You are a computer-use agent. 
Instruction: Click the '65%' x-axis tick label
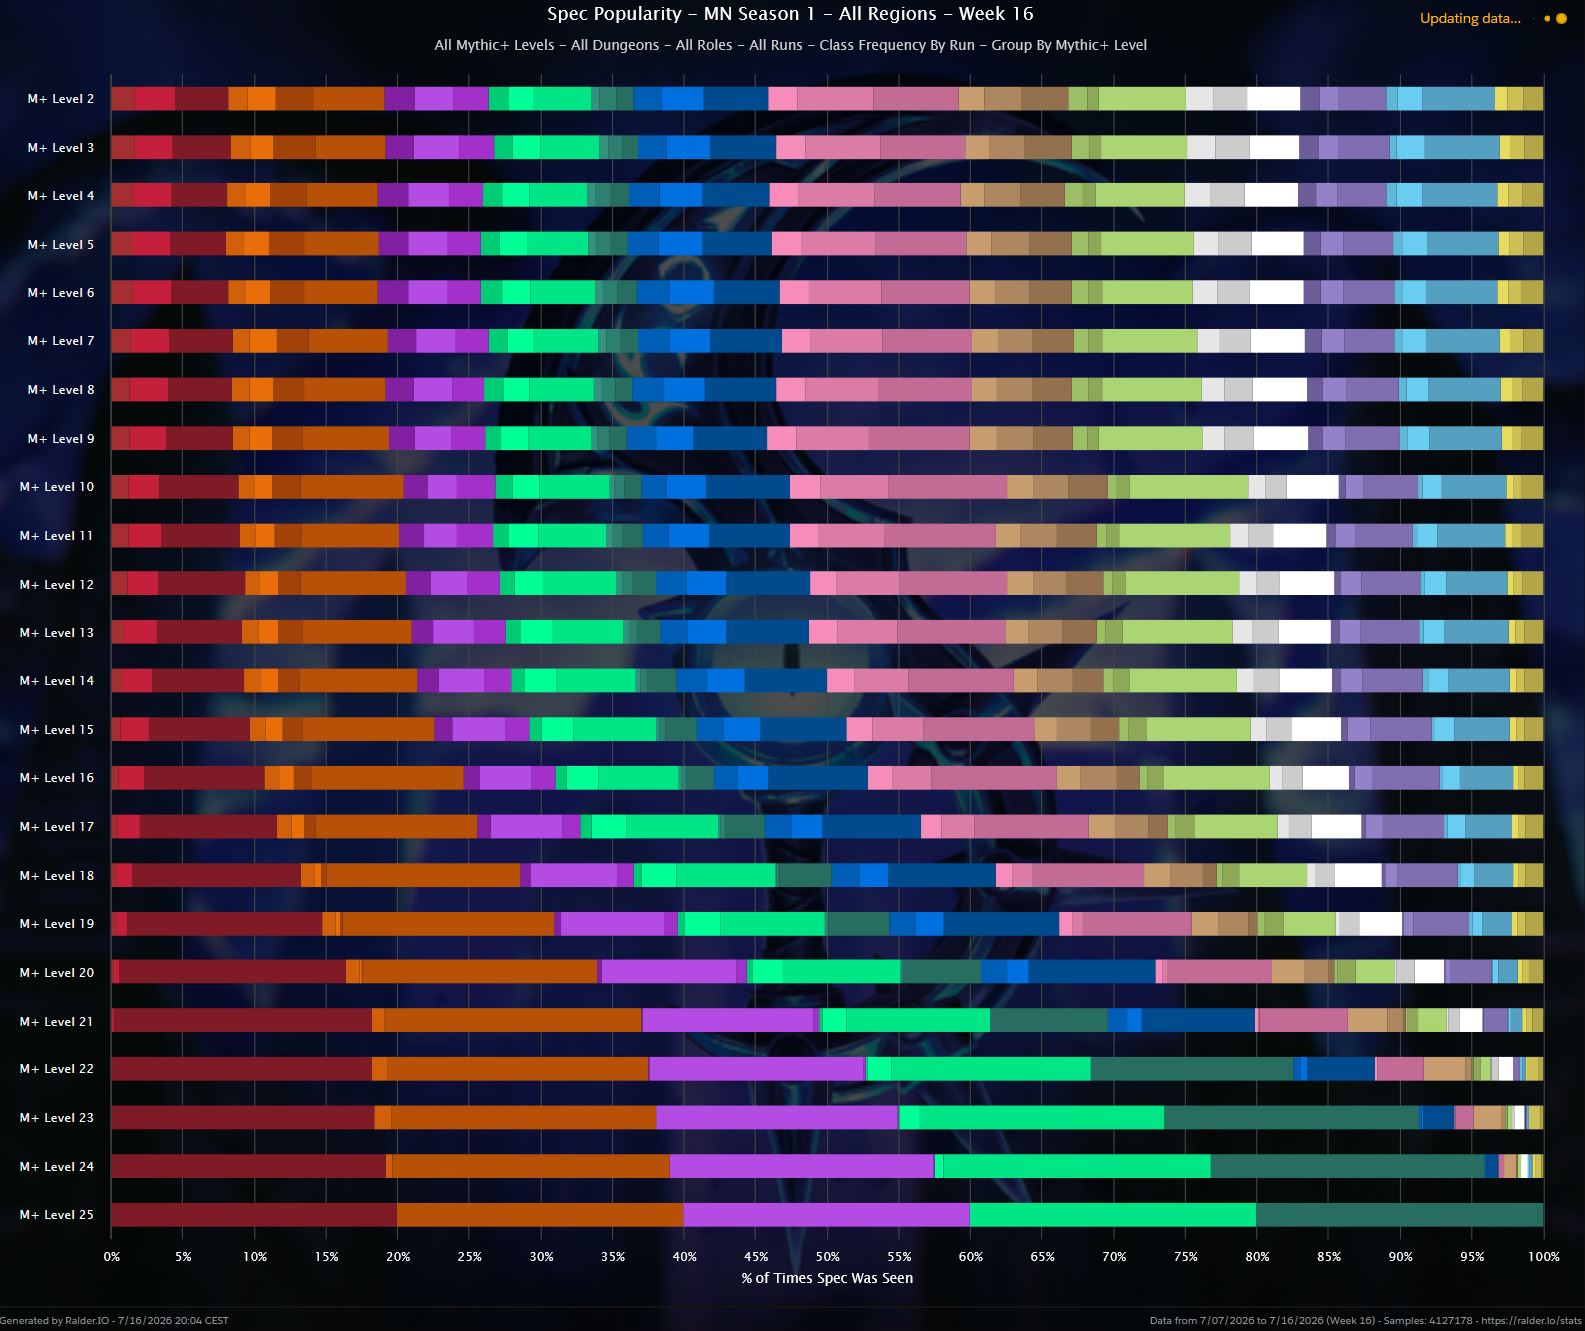(x=1042, y=1257)
